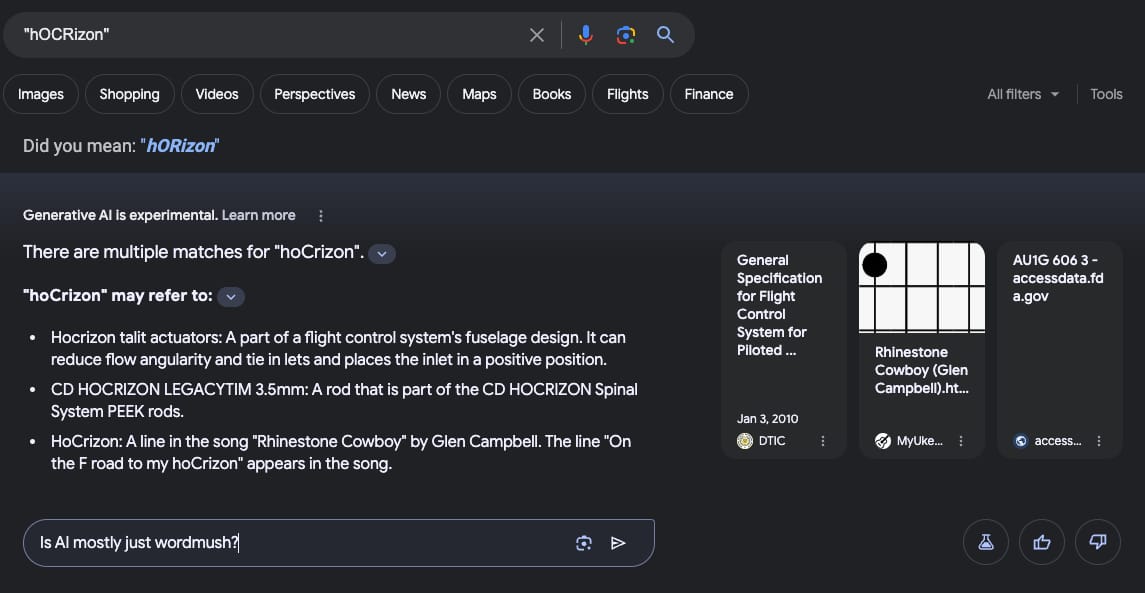Open the Learn more link
Image resolution: width=1145 pixels, height=593 pixels.
point(259,215)
